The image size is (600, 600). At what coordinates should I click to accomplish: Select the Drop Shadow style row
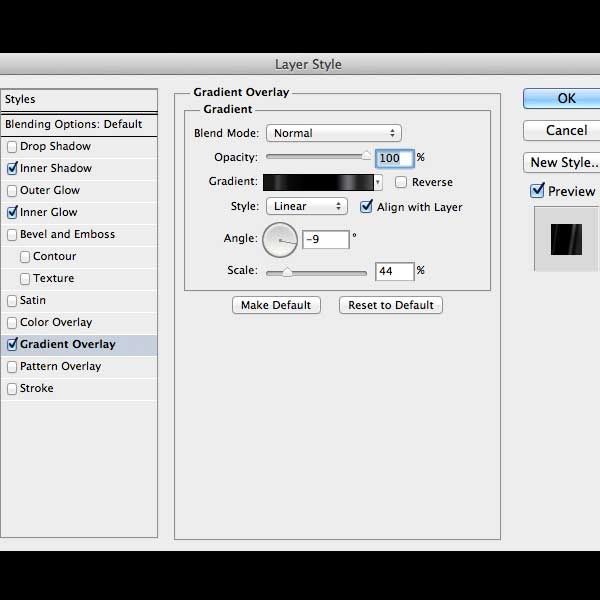(79, 147)
